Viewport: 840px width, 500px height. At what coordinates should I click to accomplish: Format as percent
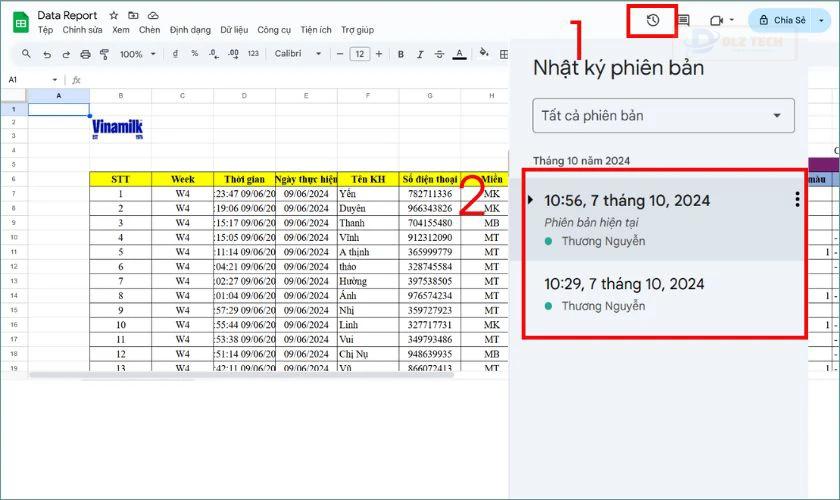tap(194, 54)
